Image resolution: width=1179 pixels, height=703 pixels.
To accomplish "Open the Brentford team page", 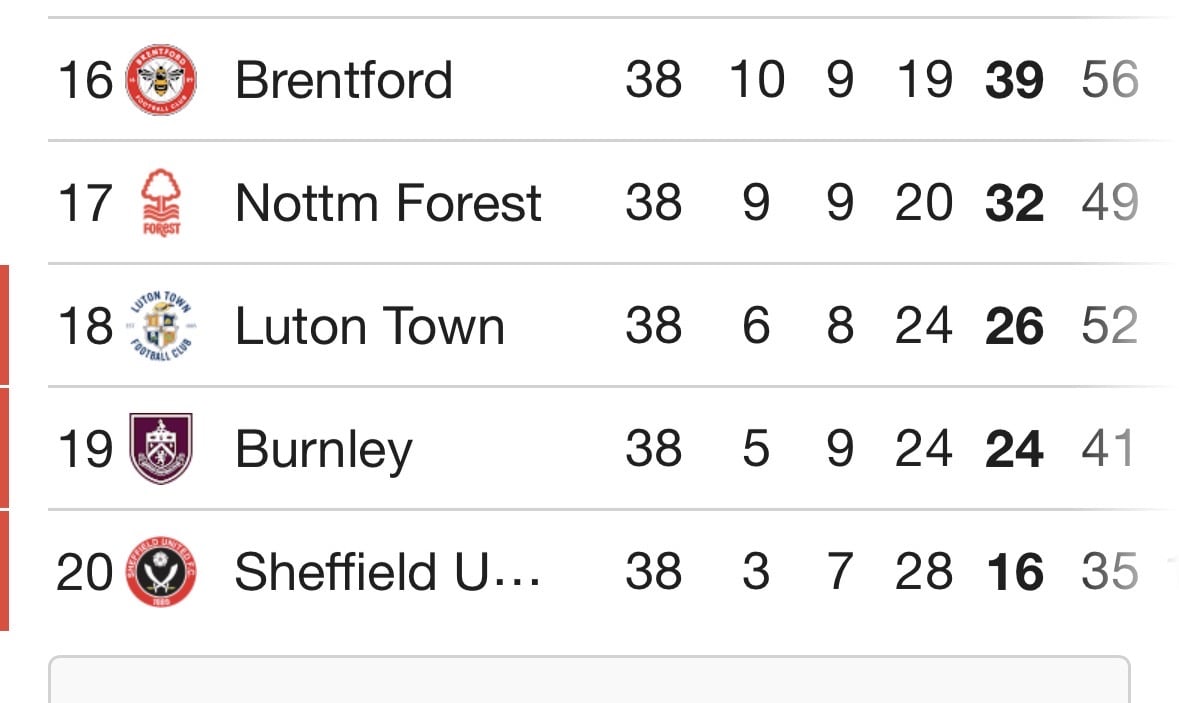I will pyautogui.click(x=344, y=80).
